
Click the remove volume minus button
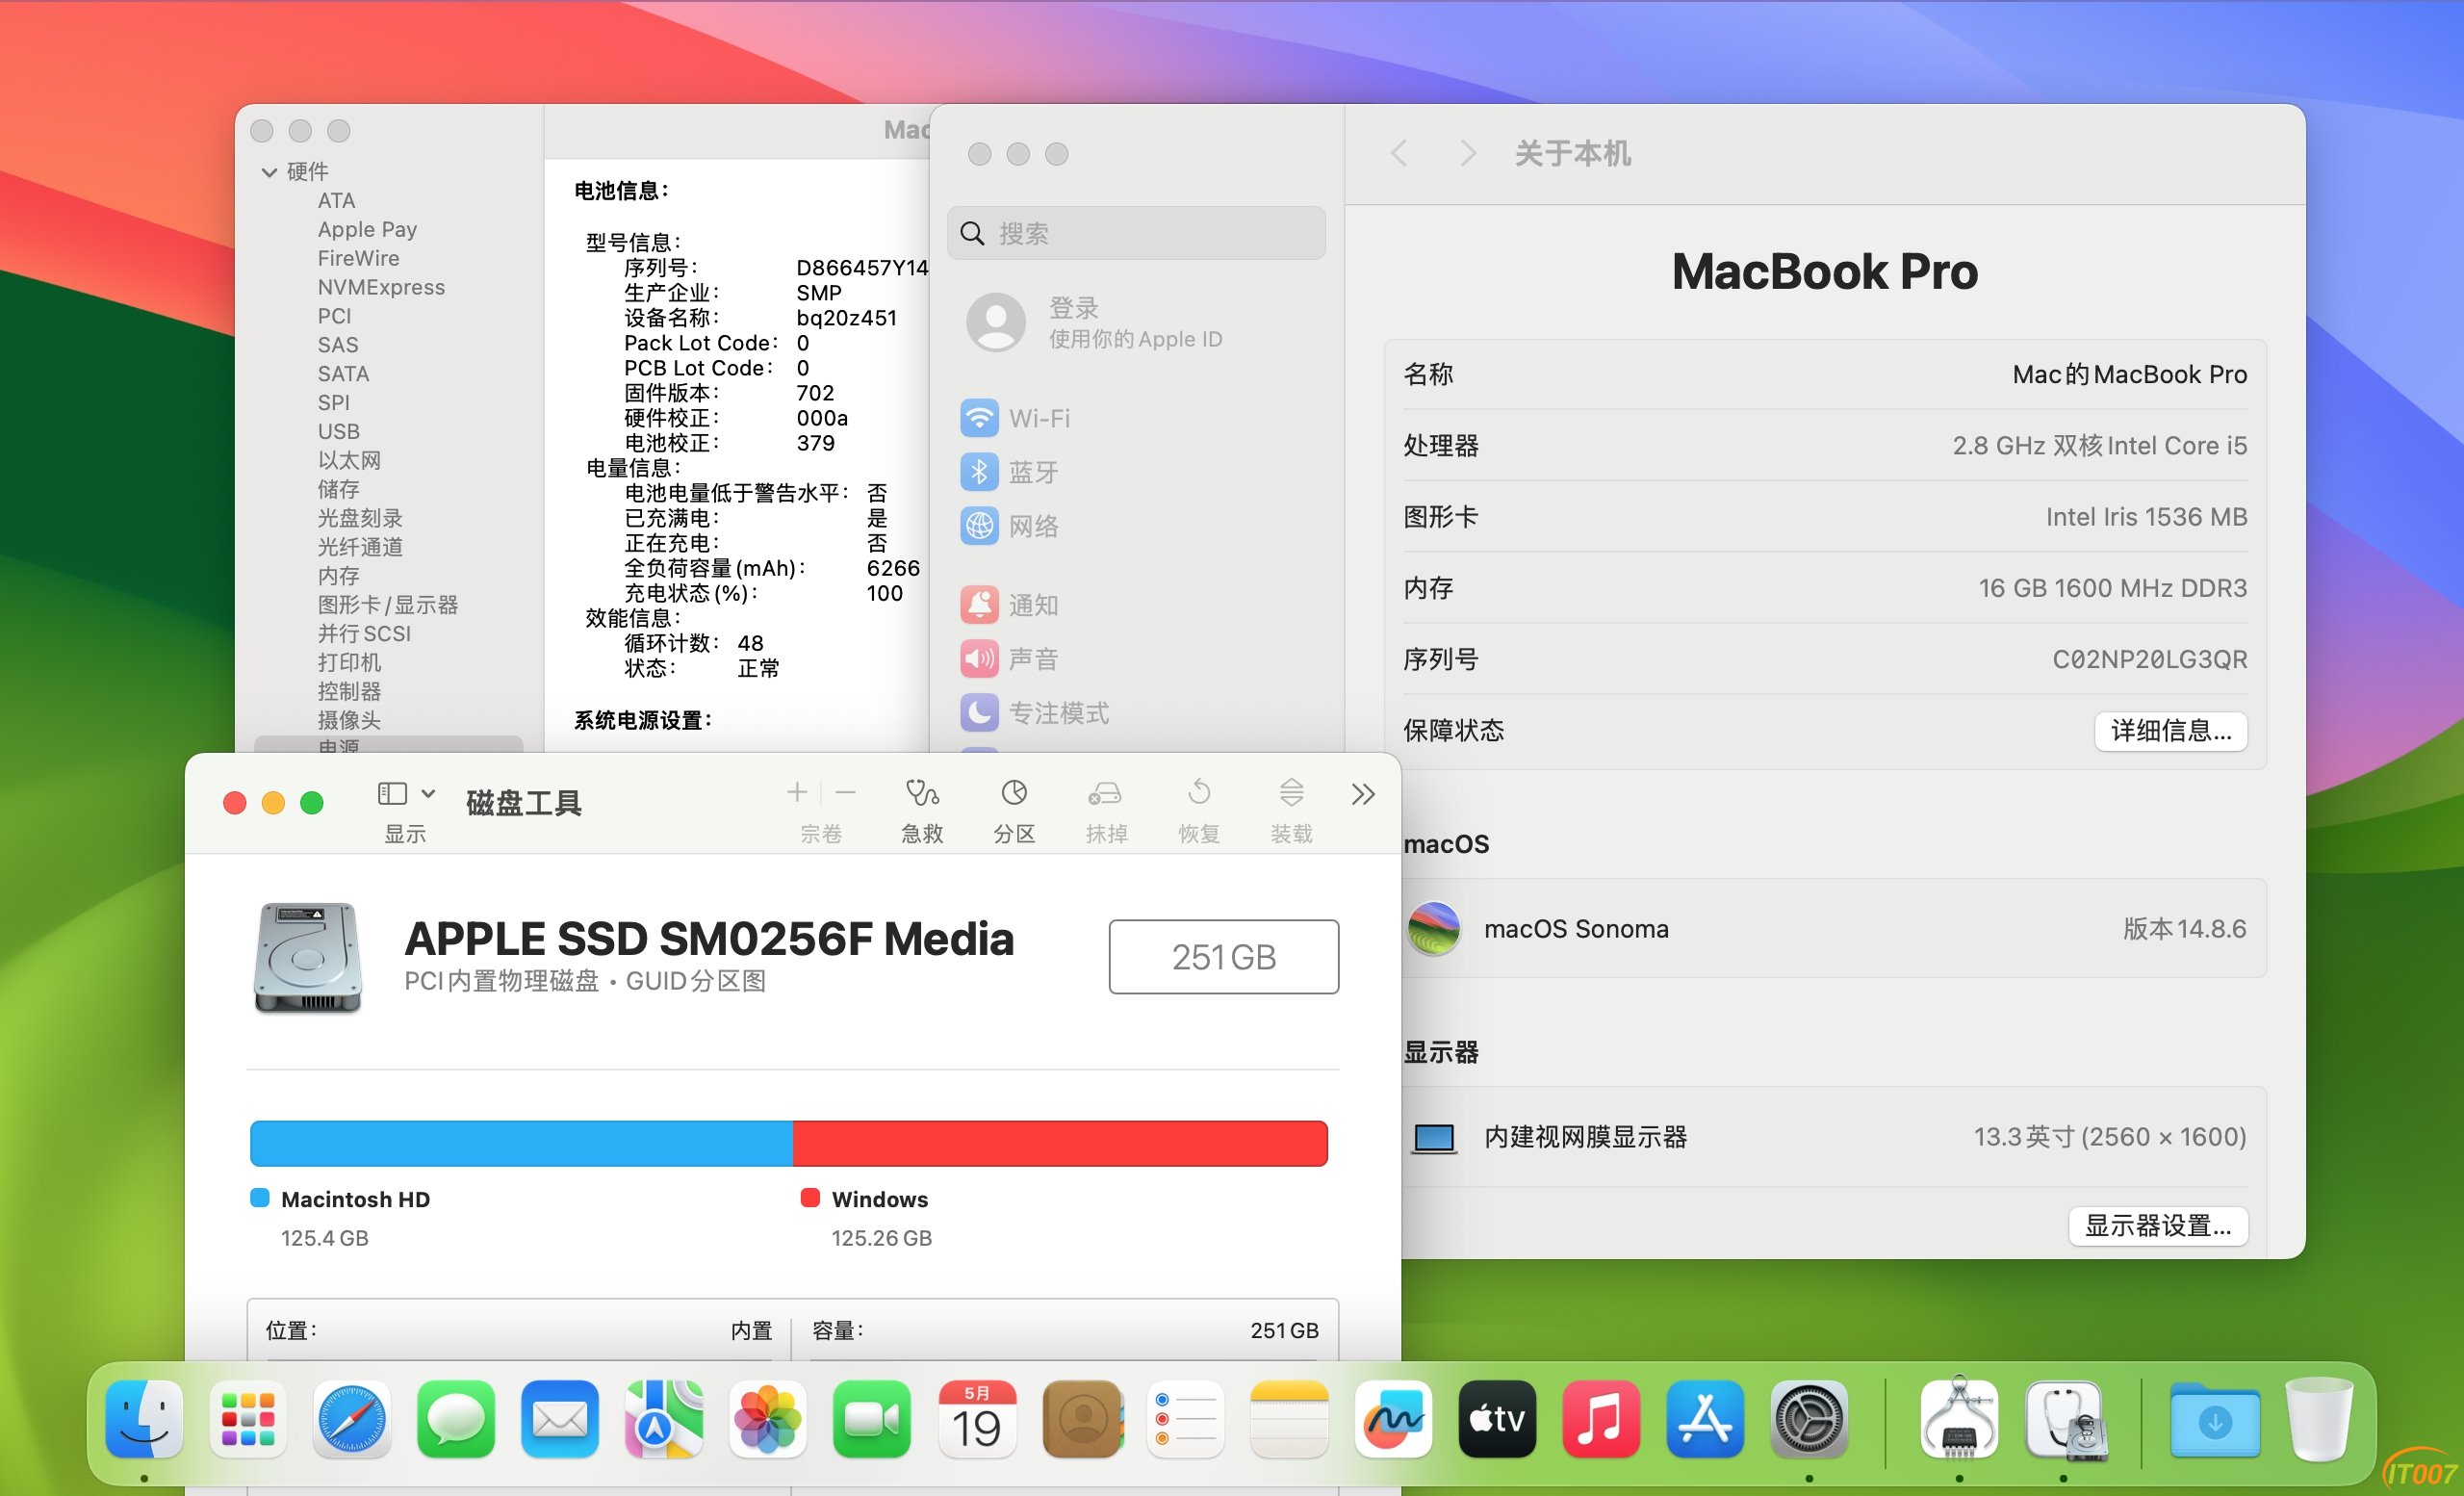click(846, 793)
